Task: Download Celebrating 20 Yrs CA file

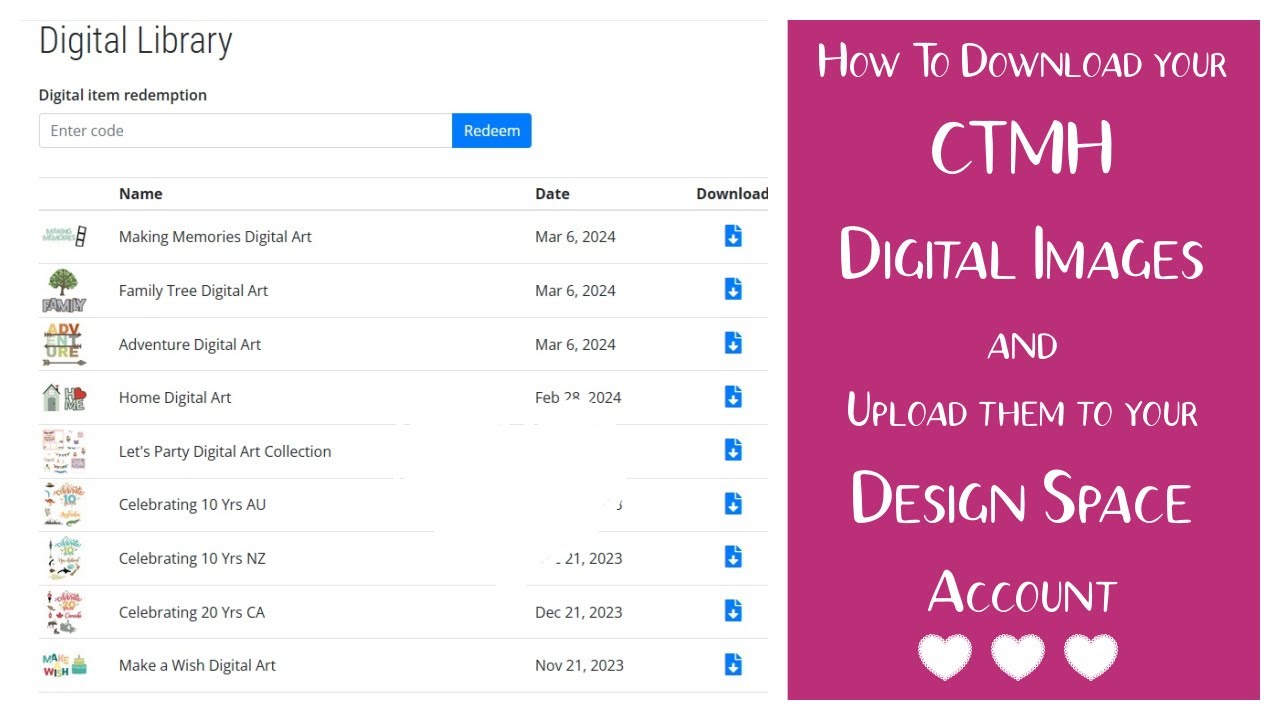Action: pyautogui.click(x=733, y=610)
